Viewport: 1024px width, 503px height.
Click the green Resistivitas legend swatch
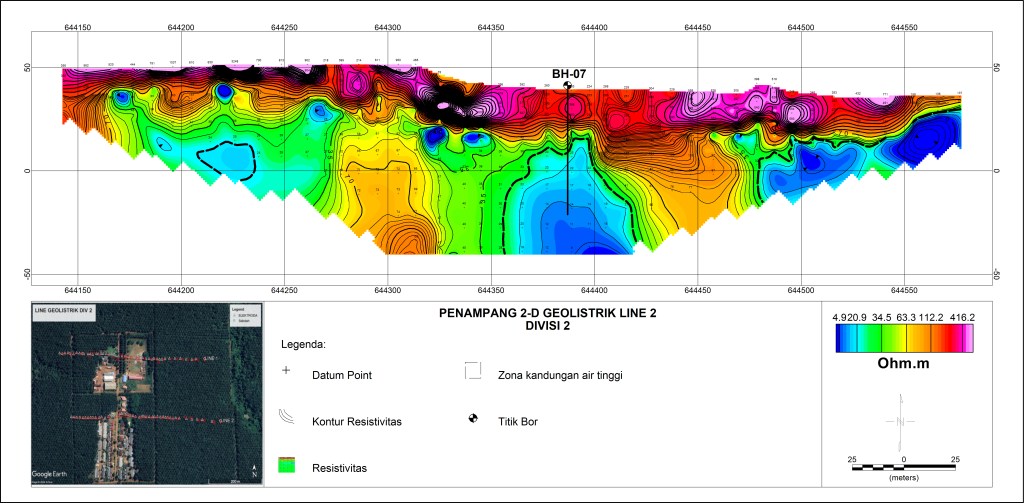pos(286,465)
